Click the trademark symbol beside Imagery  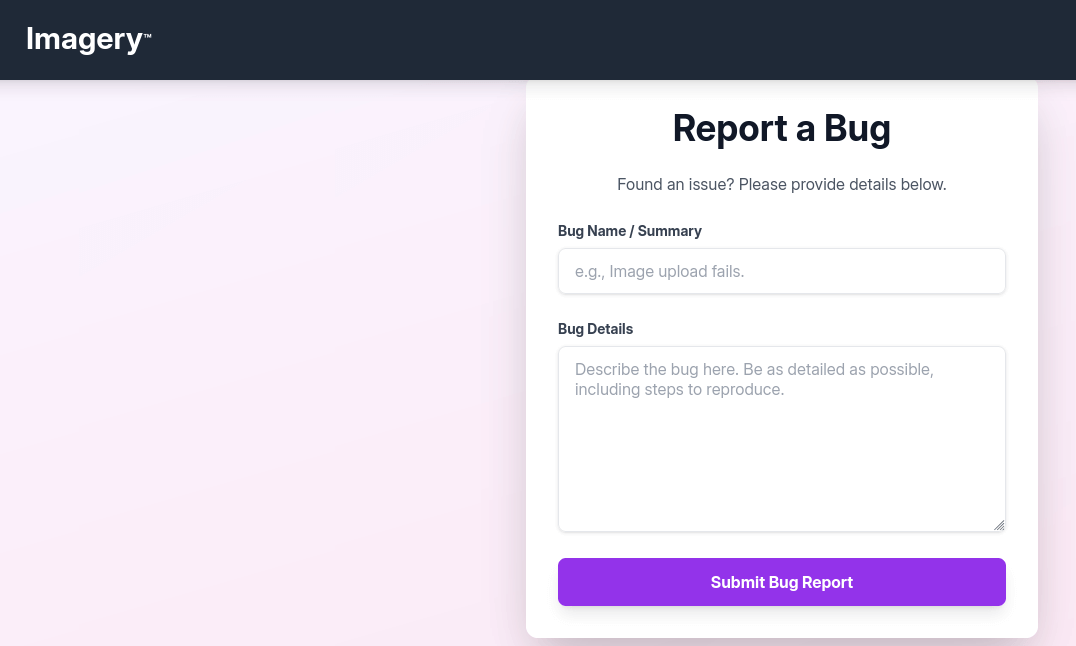pyautogui.click(x=148, y=36)
